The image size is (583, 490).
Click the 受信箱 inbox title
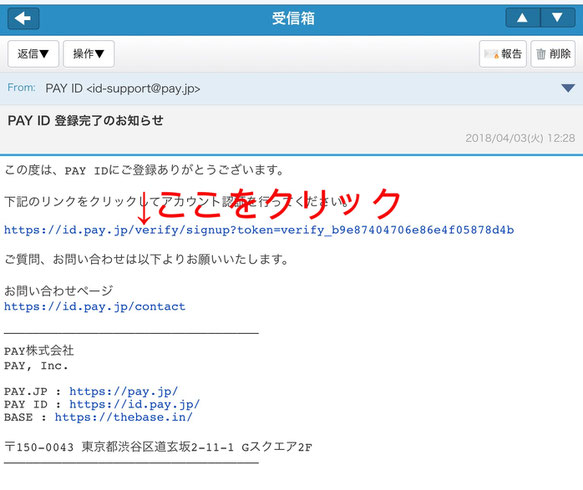[293, 18]
